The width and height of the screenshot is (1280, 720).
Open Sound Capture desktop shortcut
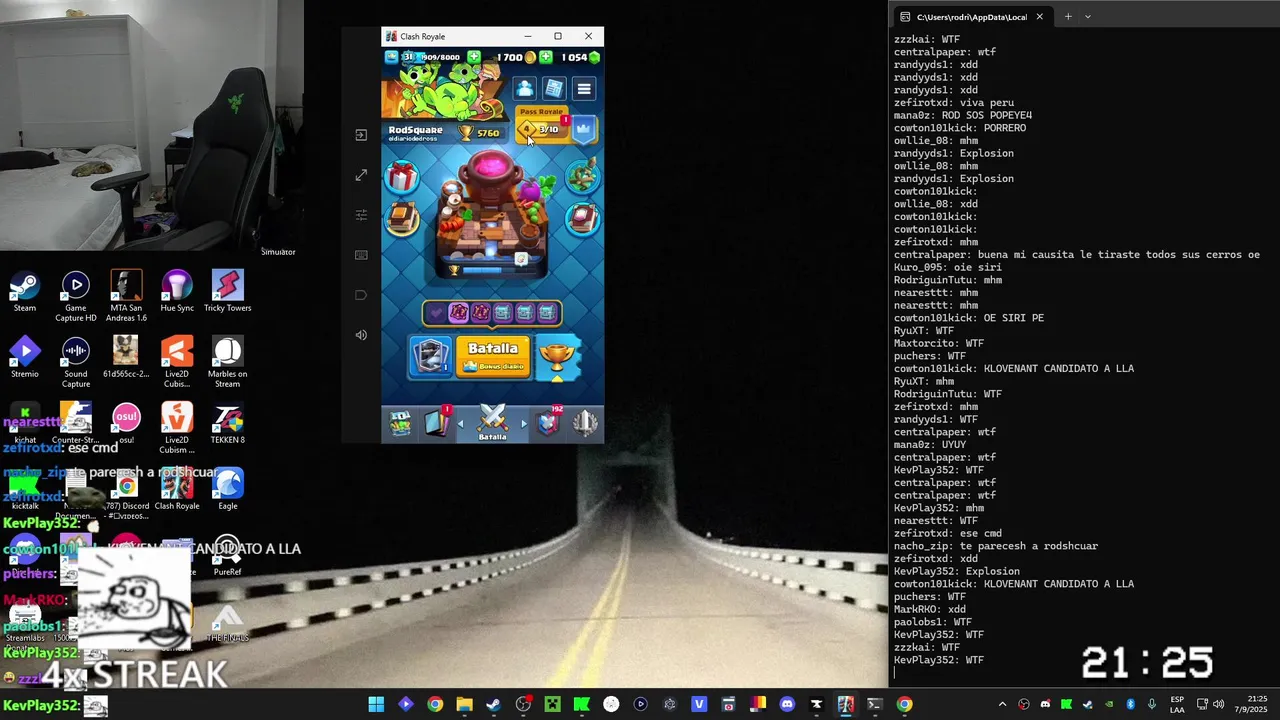click(x=76, y=362)
